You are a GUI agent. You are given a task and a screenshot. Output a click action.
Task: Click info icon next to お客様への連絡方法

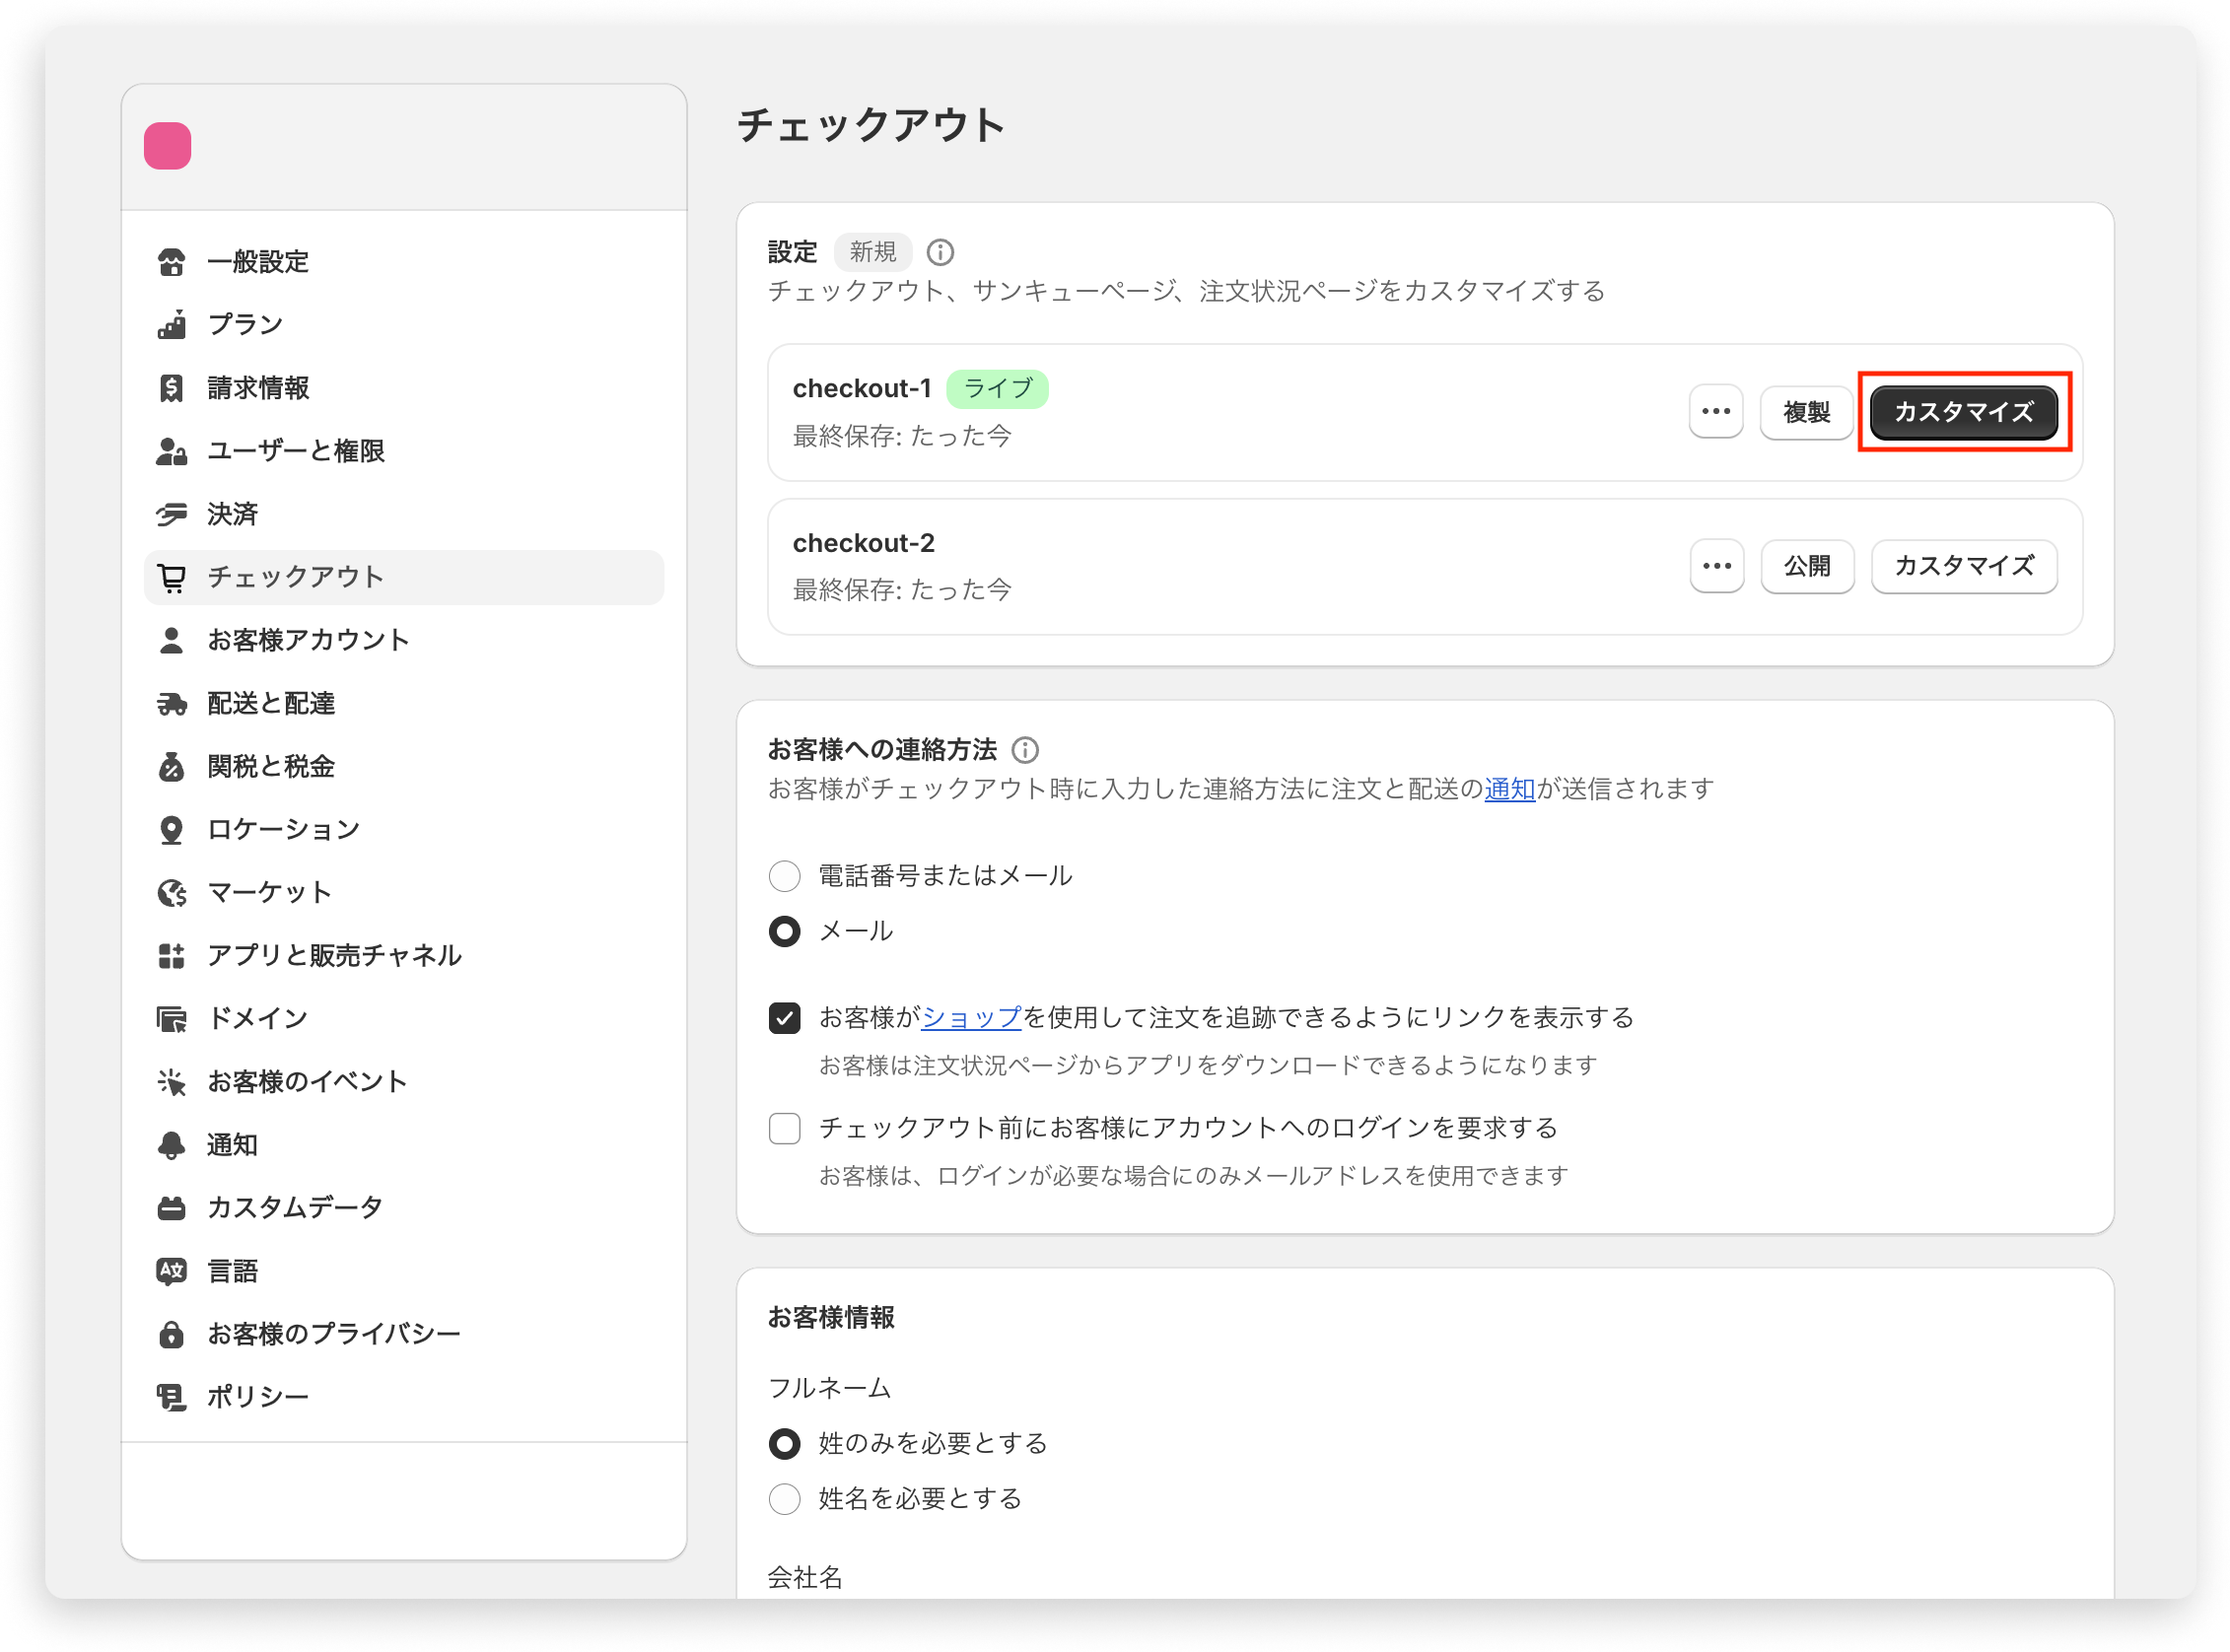pos(1024,749)
